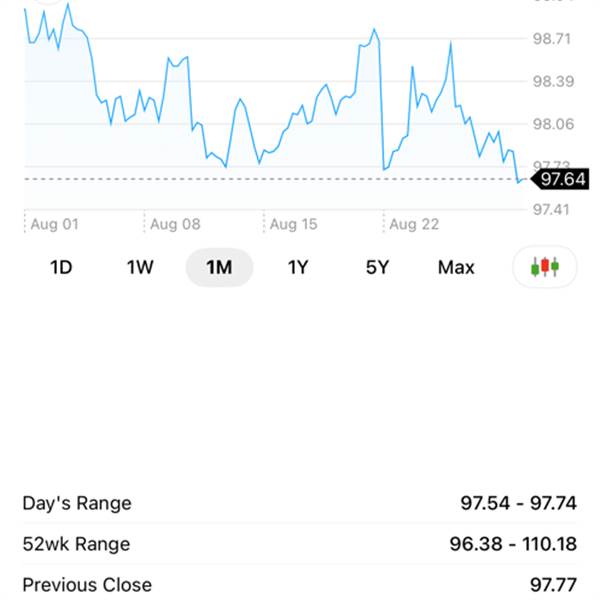Screen dimensions: 600x600
Task: Tap the Aug 15 date label
Action: coord(293,224)
